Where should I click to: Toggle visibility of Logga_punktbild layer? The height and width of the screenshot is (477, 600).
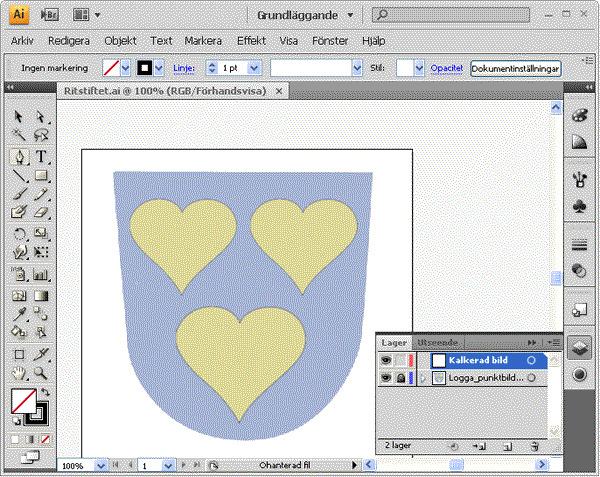(x=386, y=378)
